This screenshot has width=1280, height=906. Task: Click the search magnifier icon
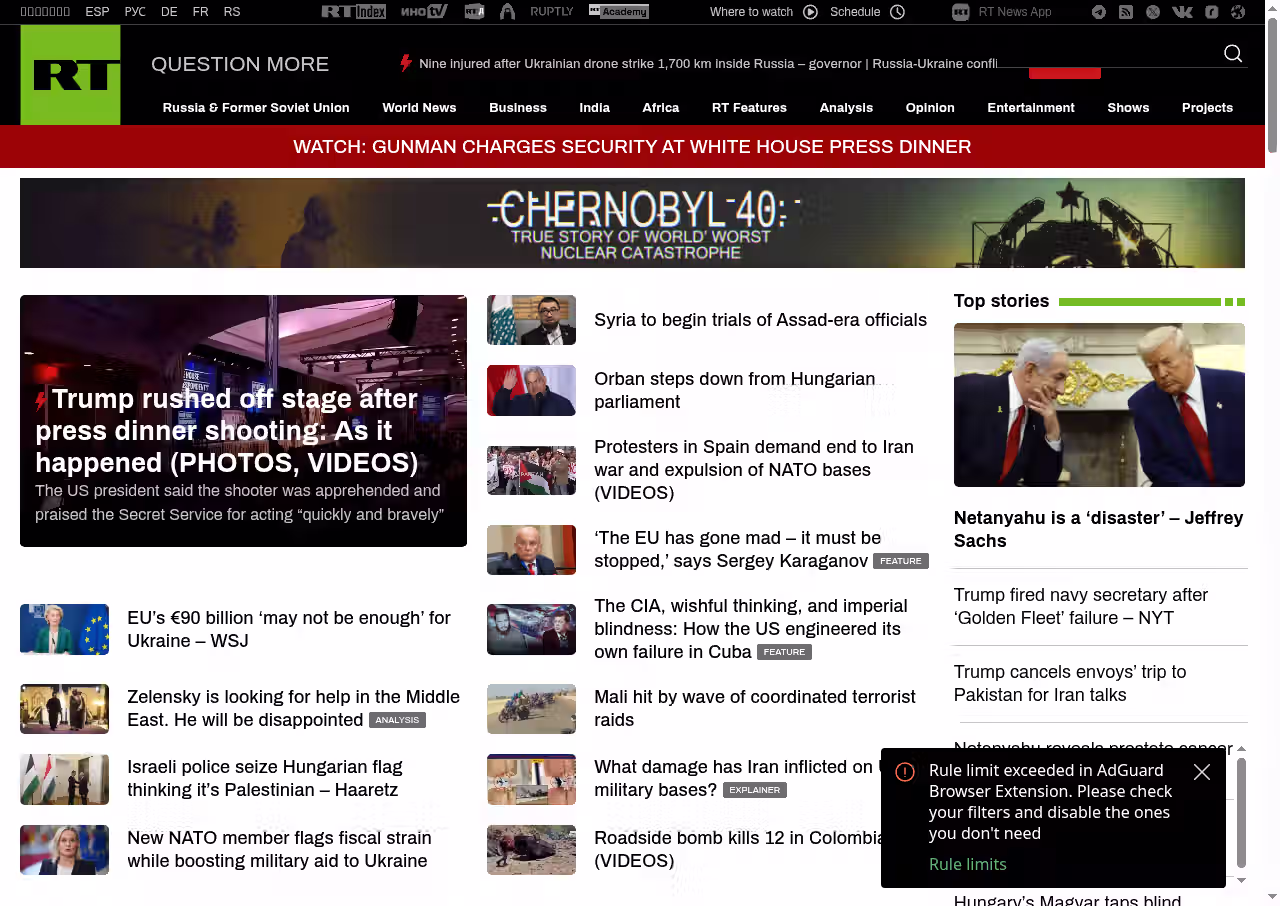pyautogui.click(x=1233, y=54)
